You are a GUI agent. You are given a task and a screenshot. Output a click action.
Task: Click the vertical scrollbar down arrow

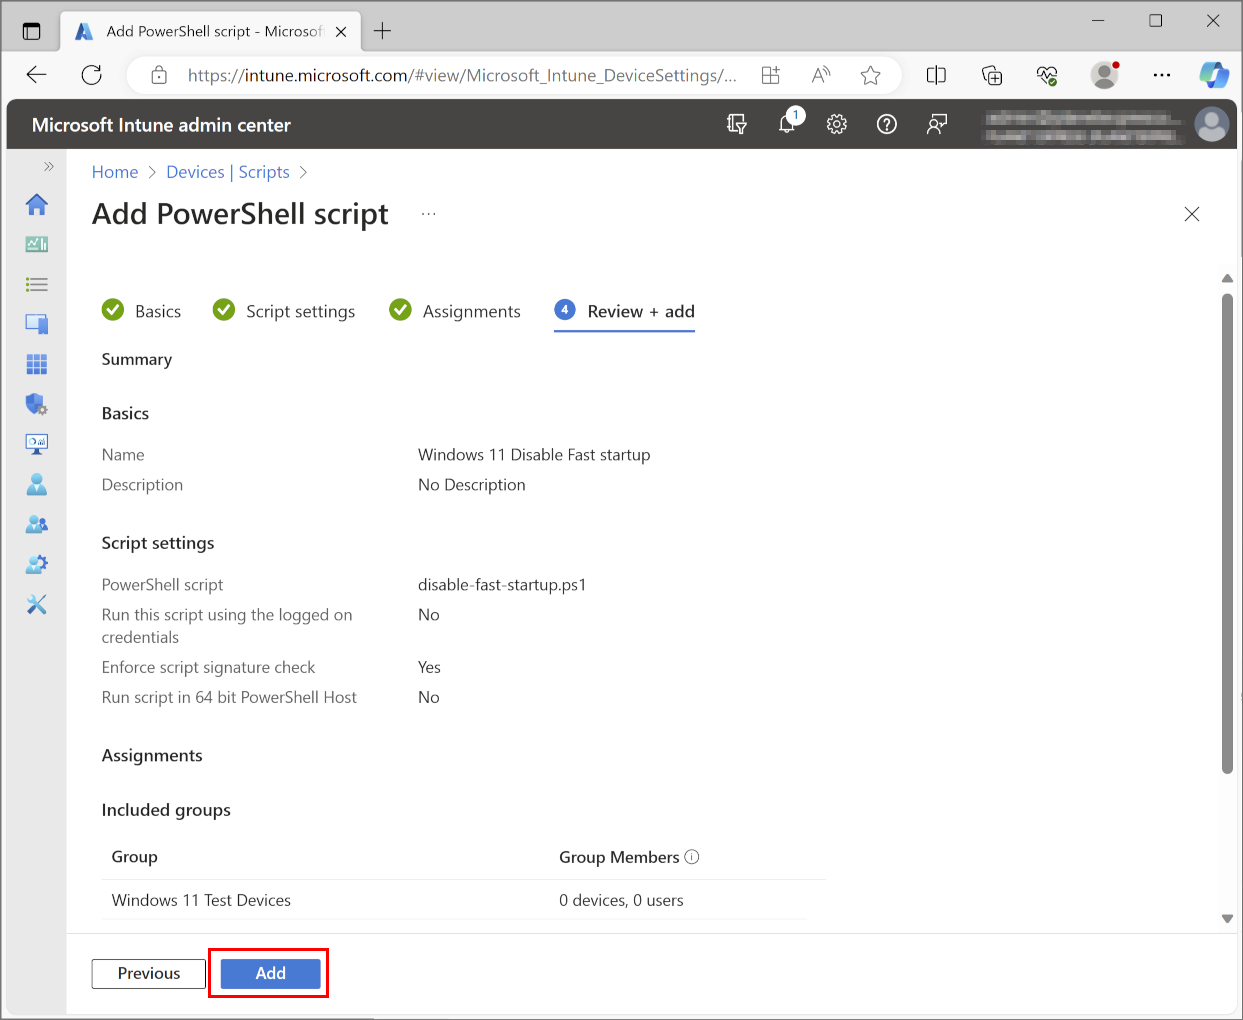pos(1227,918)
